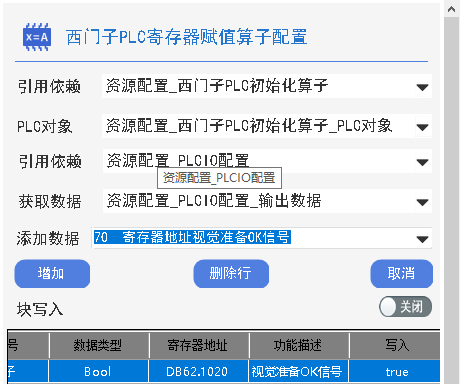Click the 功能描述 column header
Image resolution: width=460 pixels, height=384 pixels.
coord(299,345)
